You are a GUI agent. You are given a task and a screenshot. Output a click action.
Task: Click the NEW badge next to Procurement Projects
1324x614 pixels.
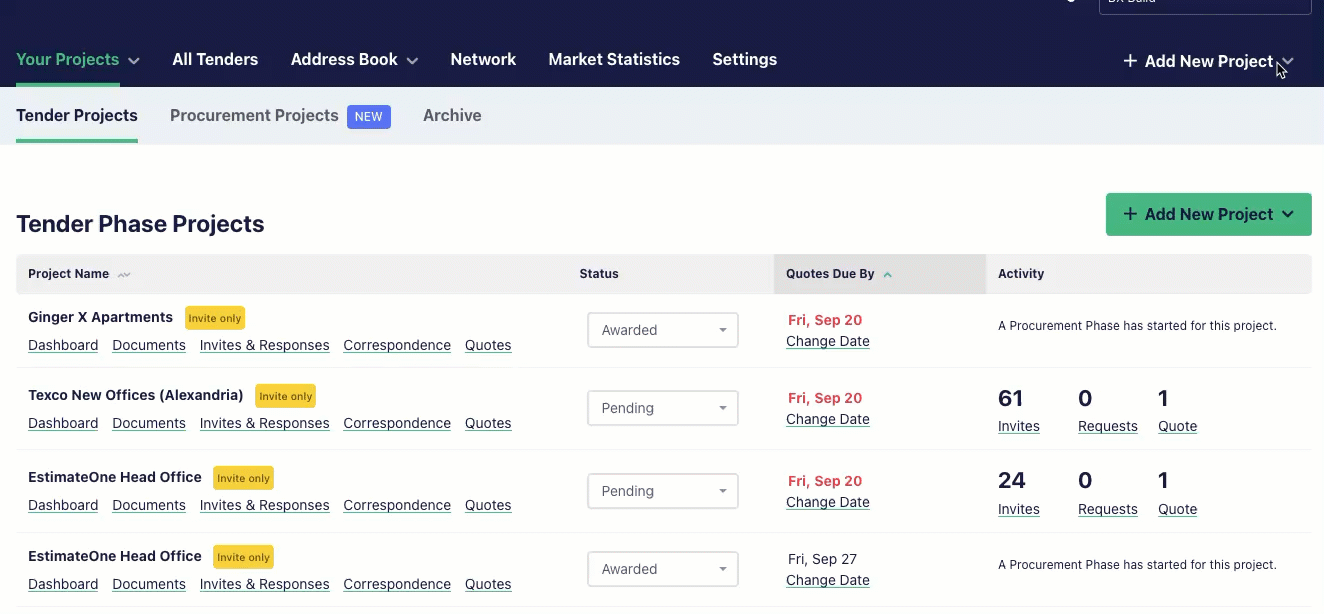[369, 117]
